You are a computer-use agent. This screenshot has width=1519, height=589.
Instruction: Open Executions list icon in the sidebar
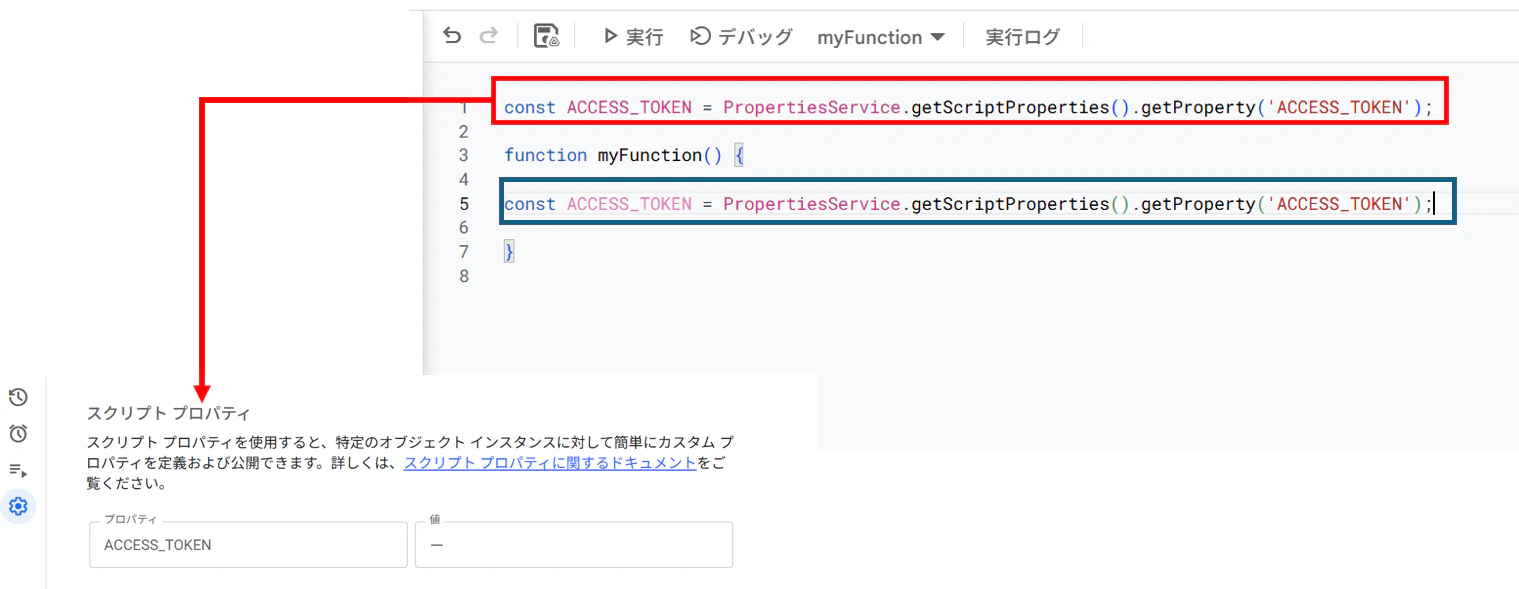click(18, 470)
